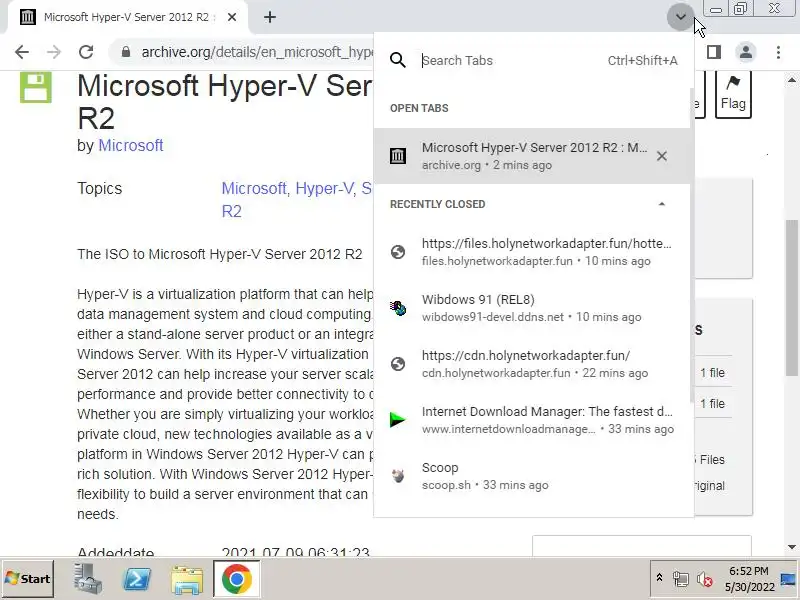The width and height of the screenshot is (800, 600).
Task: Open the Chrome profile avatar
Action: 745,52
